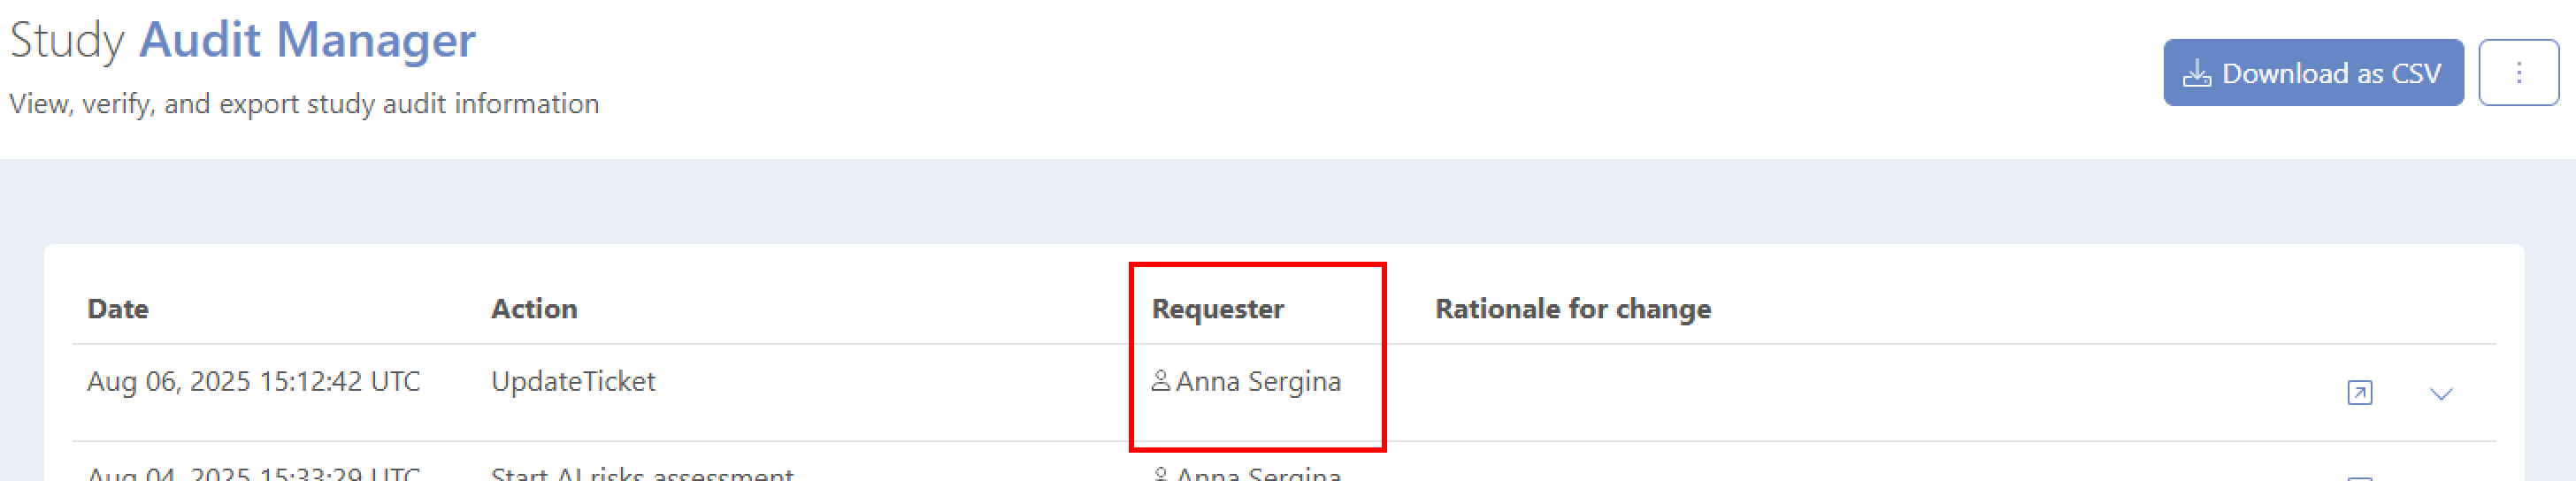Click Anna Sergina name in UpdateTicket row
Image resolution: width=2576 pixels, height=481 pixels.
pos(1258,381)
